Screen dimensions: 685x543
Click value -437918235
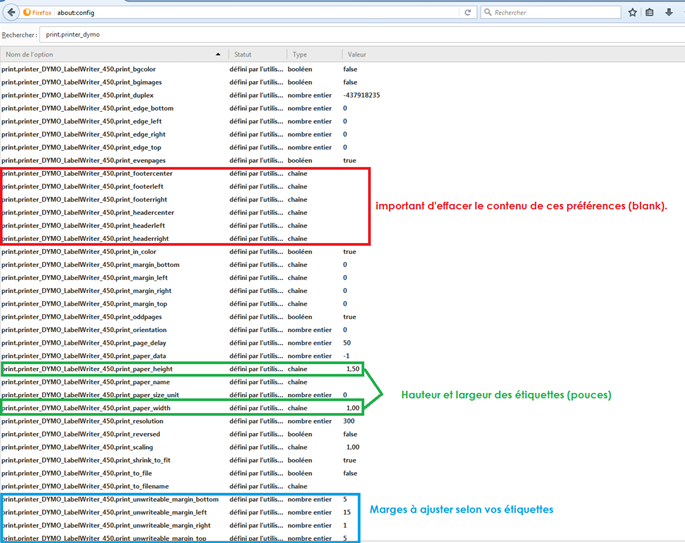point(361,95)
